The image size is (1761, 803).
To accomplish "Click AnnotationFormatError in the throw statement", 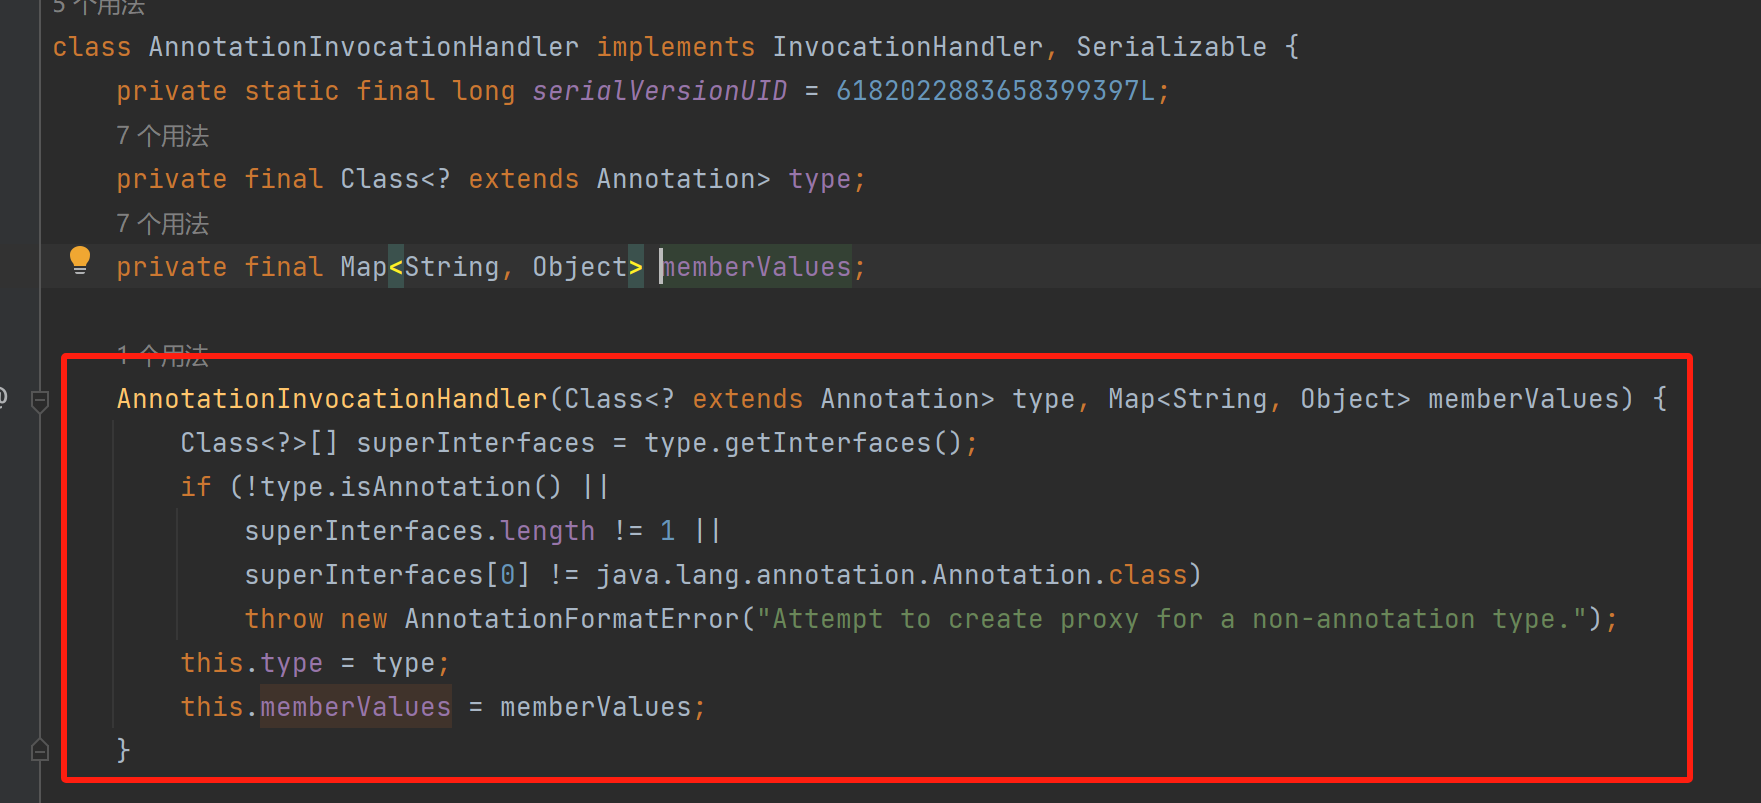I will (x=571, y=619).
